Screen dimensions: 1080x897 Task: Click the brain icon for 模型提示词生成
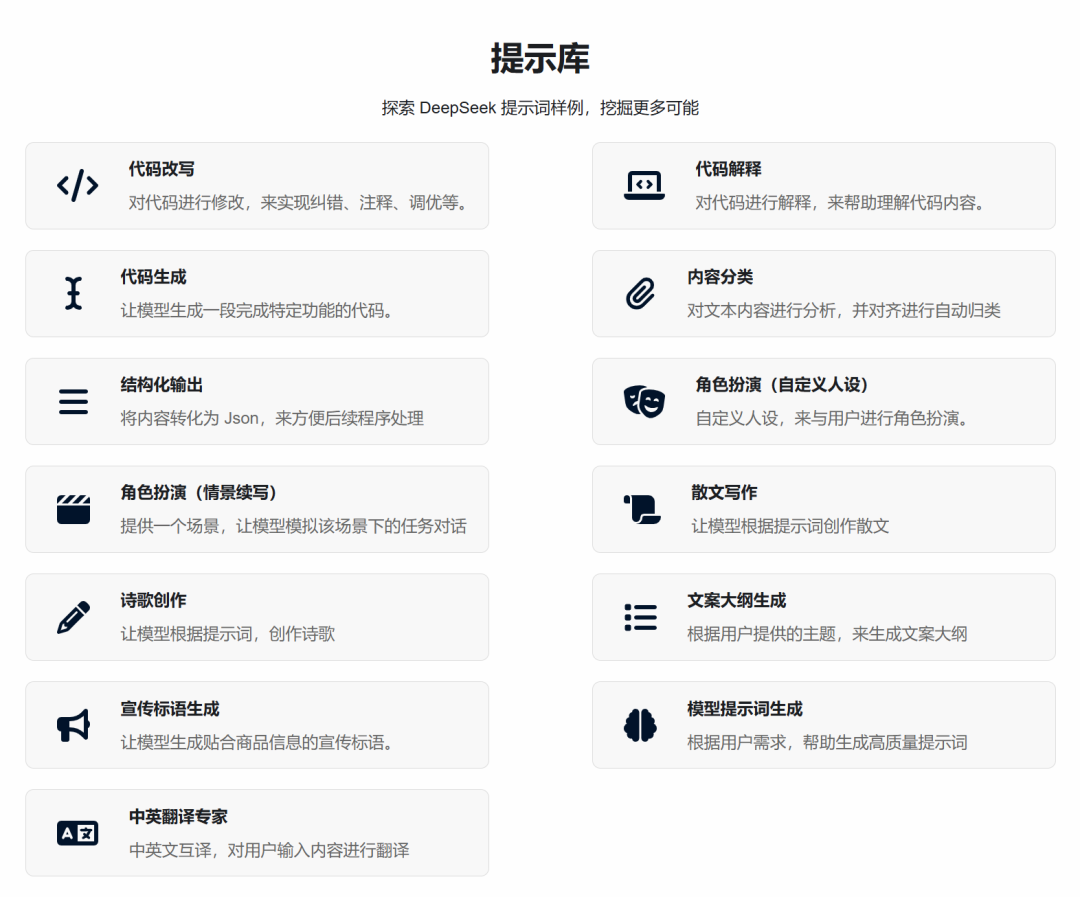click(641, 725)
